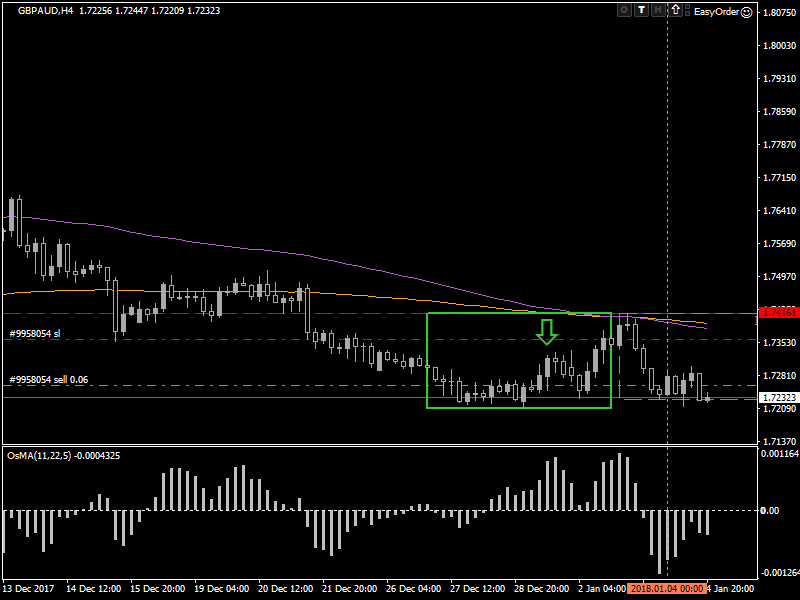Click the EasyOrder smiley face icon
800x600 pixels.
[746, 12]
